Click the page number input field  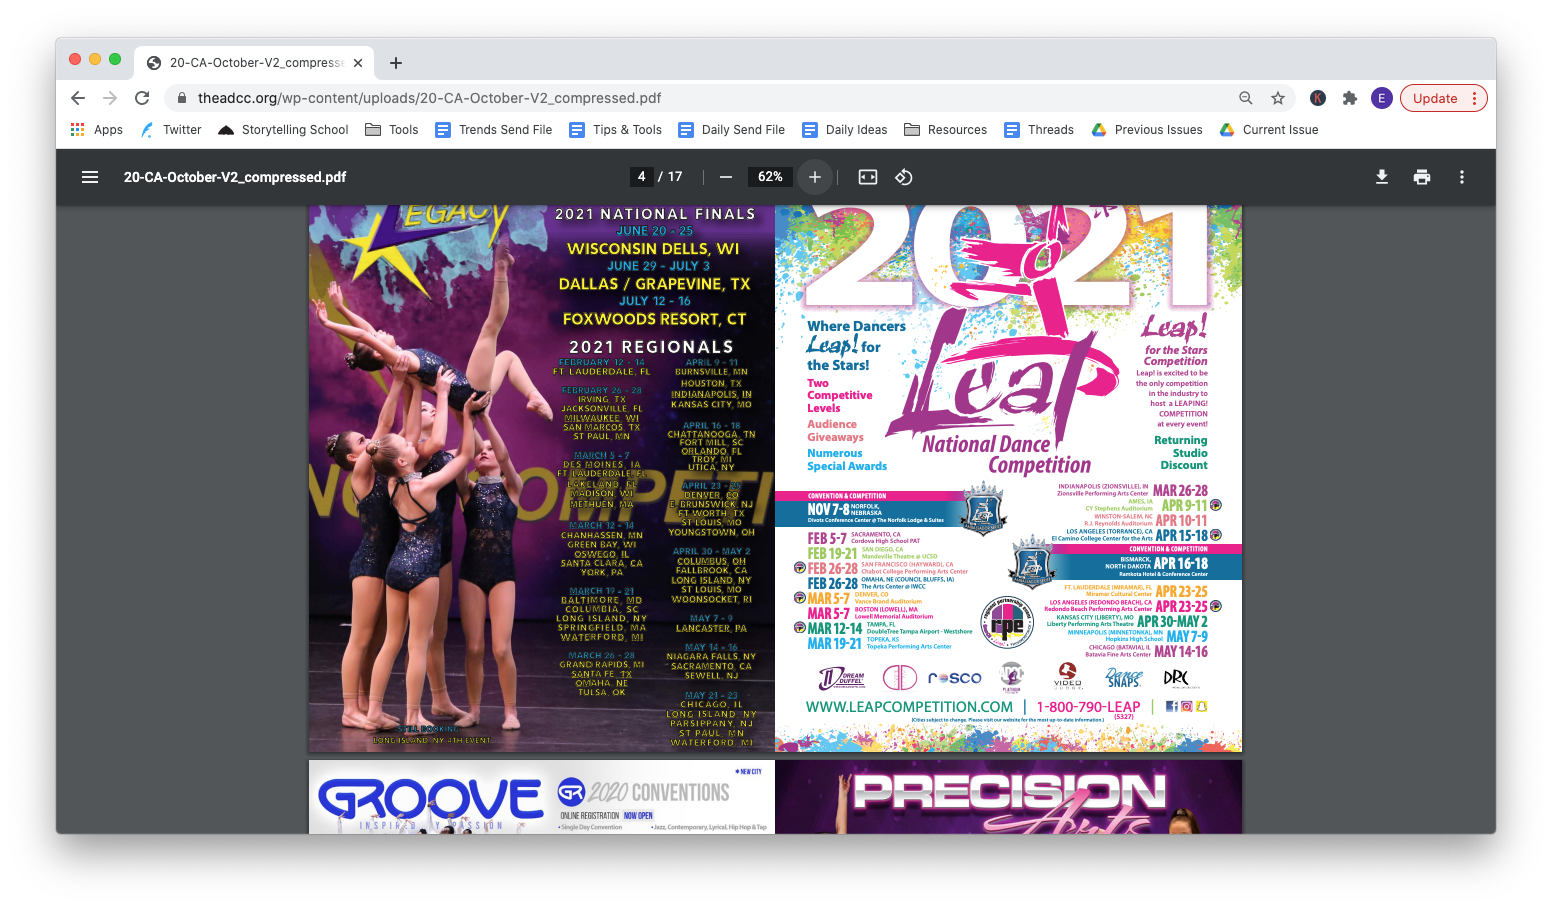pyautogui.click(x=641, y=177)
